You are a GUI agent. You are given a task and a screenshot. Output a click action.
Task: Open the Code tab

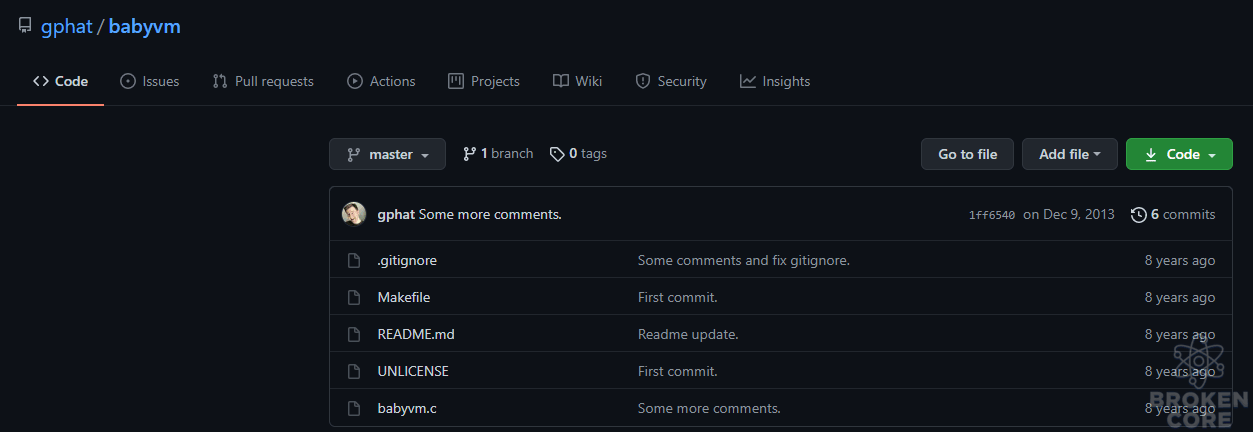60,81
